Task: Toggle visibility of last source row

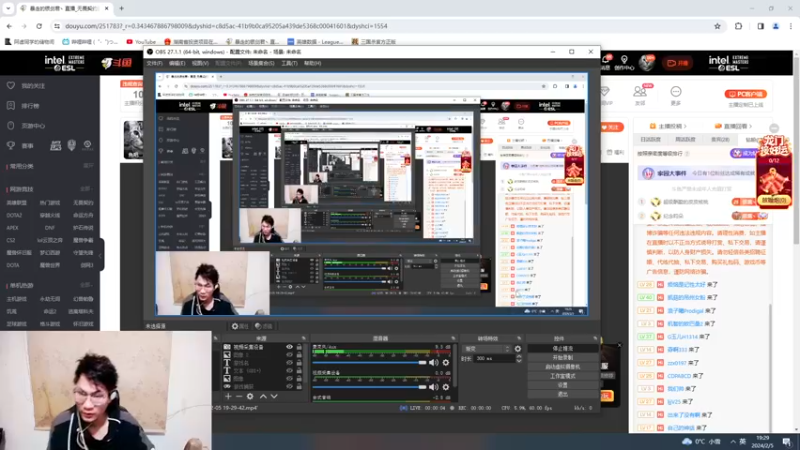Action: (x=289, y=386)
